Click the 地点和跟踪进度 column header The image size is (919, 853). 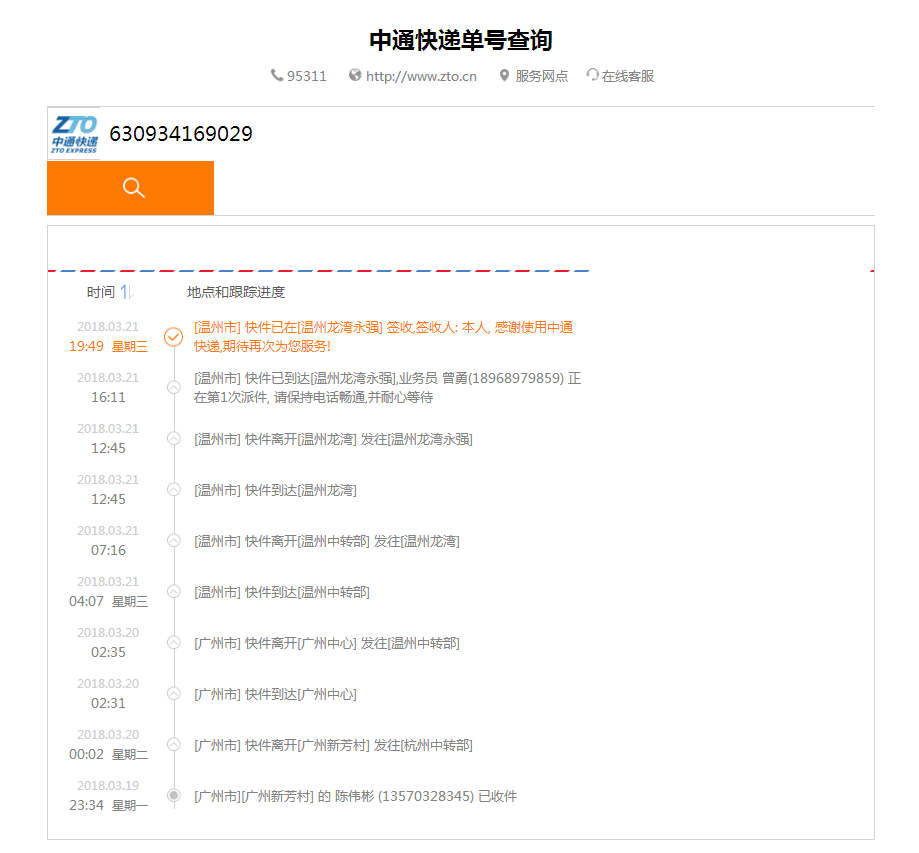tap(236, 292)
